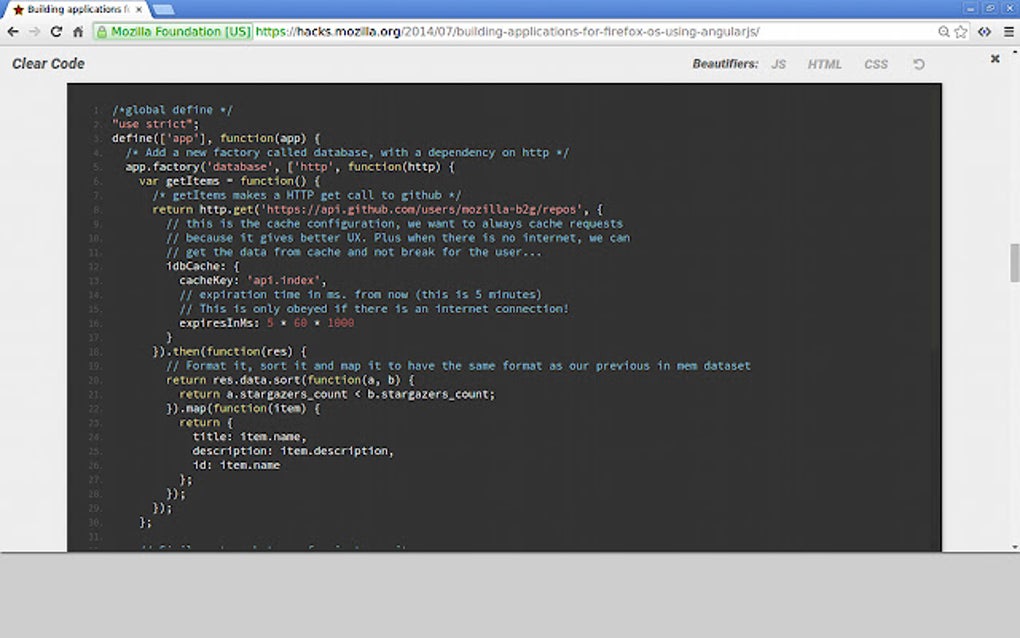Open the Clear Code extension icon in the toolbar
The image size is (1020, 638).
click(983, 31)
